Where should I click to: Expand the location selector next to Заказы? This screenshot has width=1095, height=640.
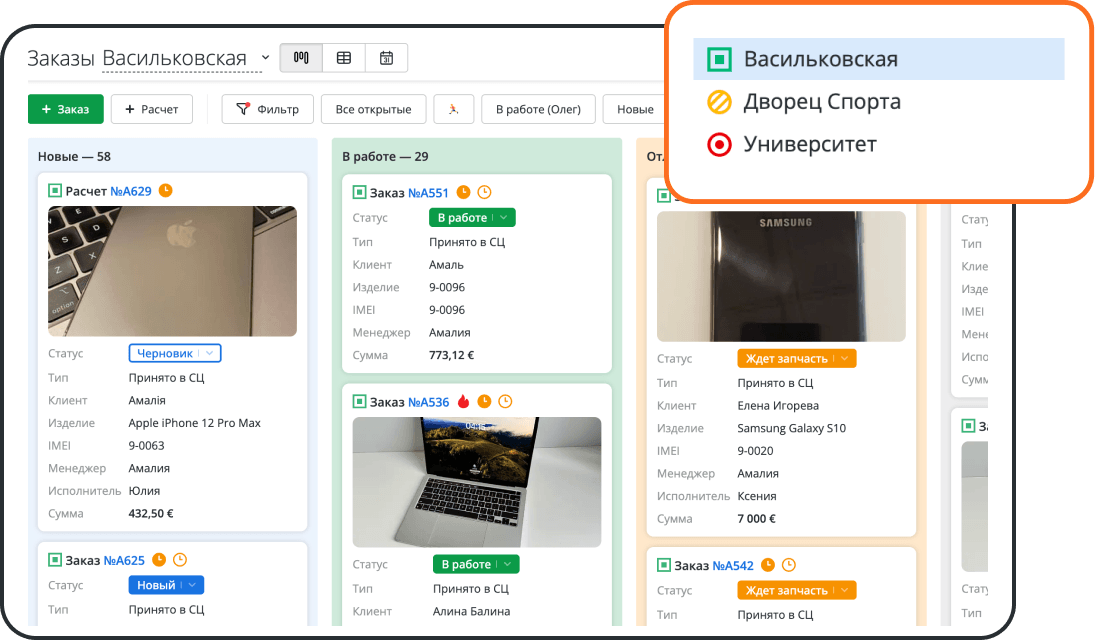coord(264,58)
